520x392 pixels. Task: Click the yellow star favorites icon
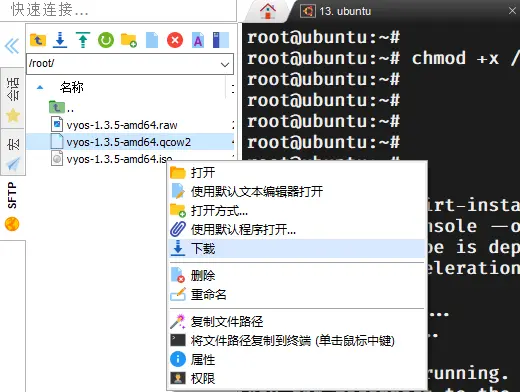coord(13,115)
